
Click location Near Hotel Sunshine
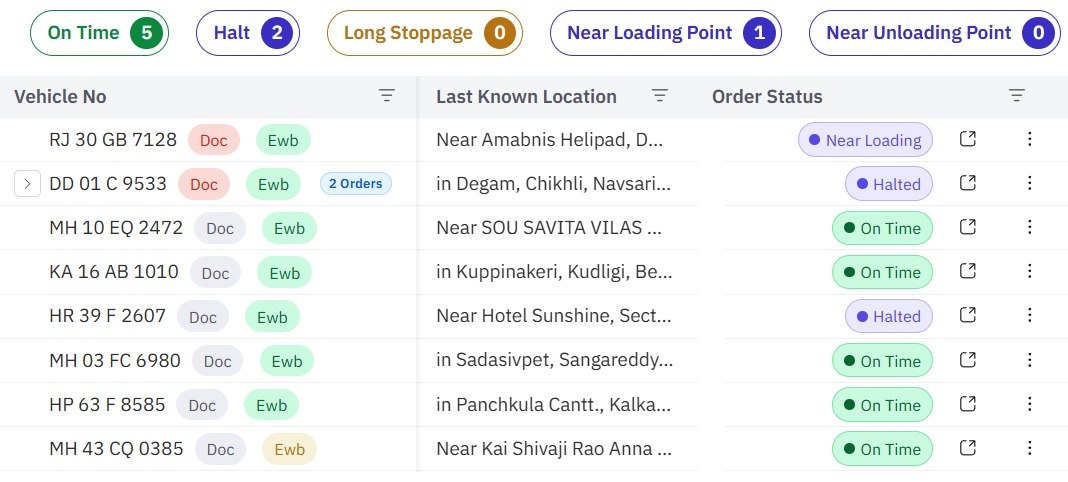click(x=554, y=317)
